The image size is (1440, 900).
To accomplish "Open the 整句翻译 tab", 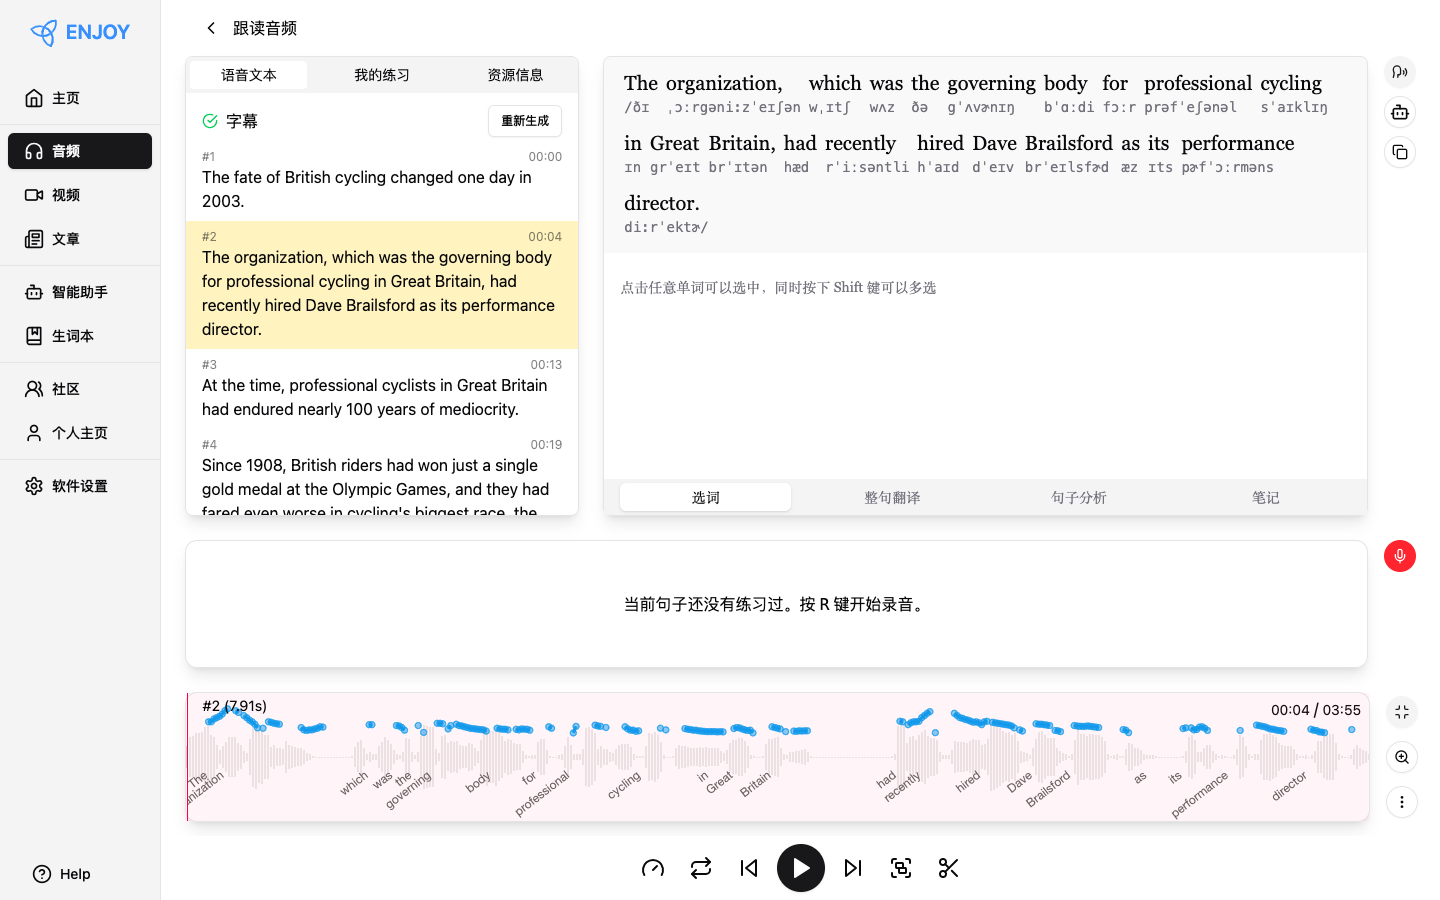I will 892,497.
